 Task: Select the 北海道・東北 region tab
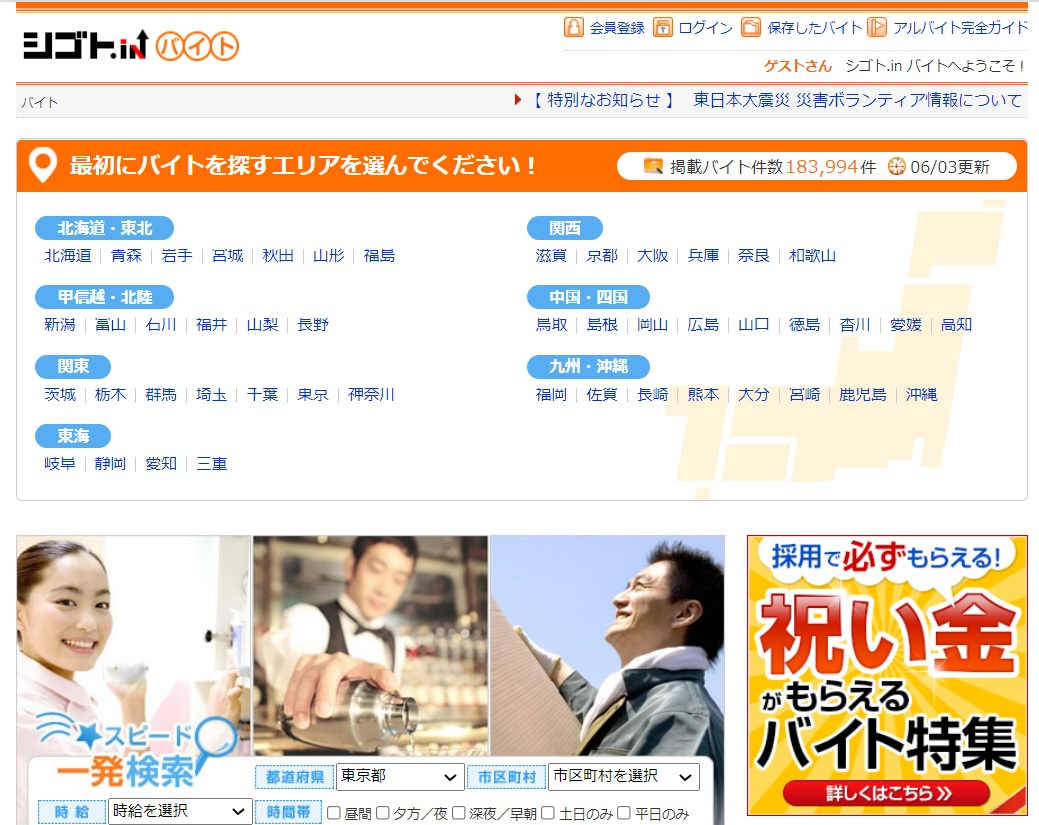[x=105, y=228]
